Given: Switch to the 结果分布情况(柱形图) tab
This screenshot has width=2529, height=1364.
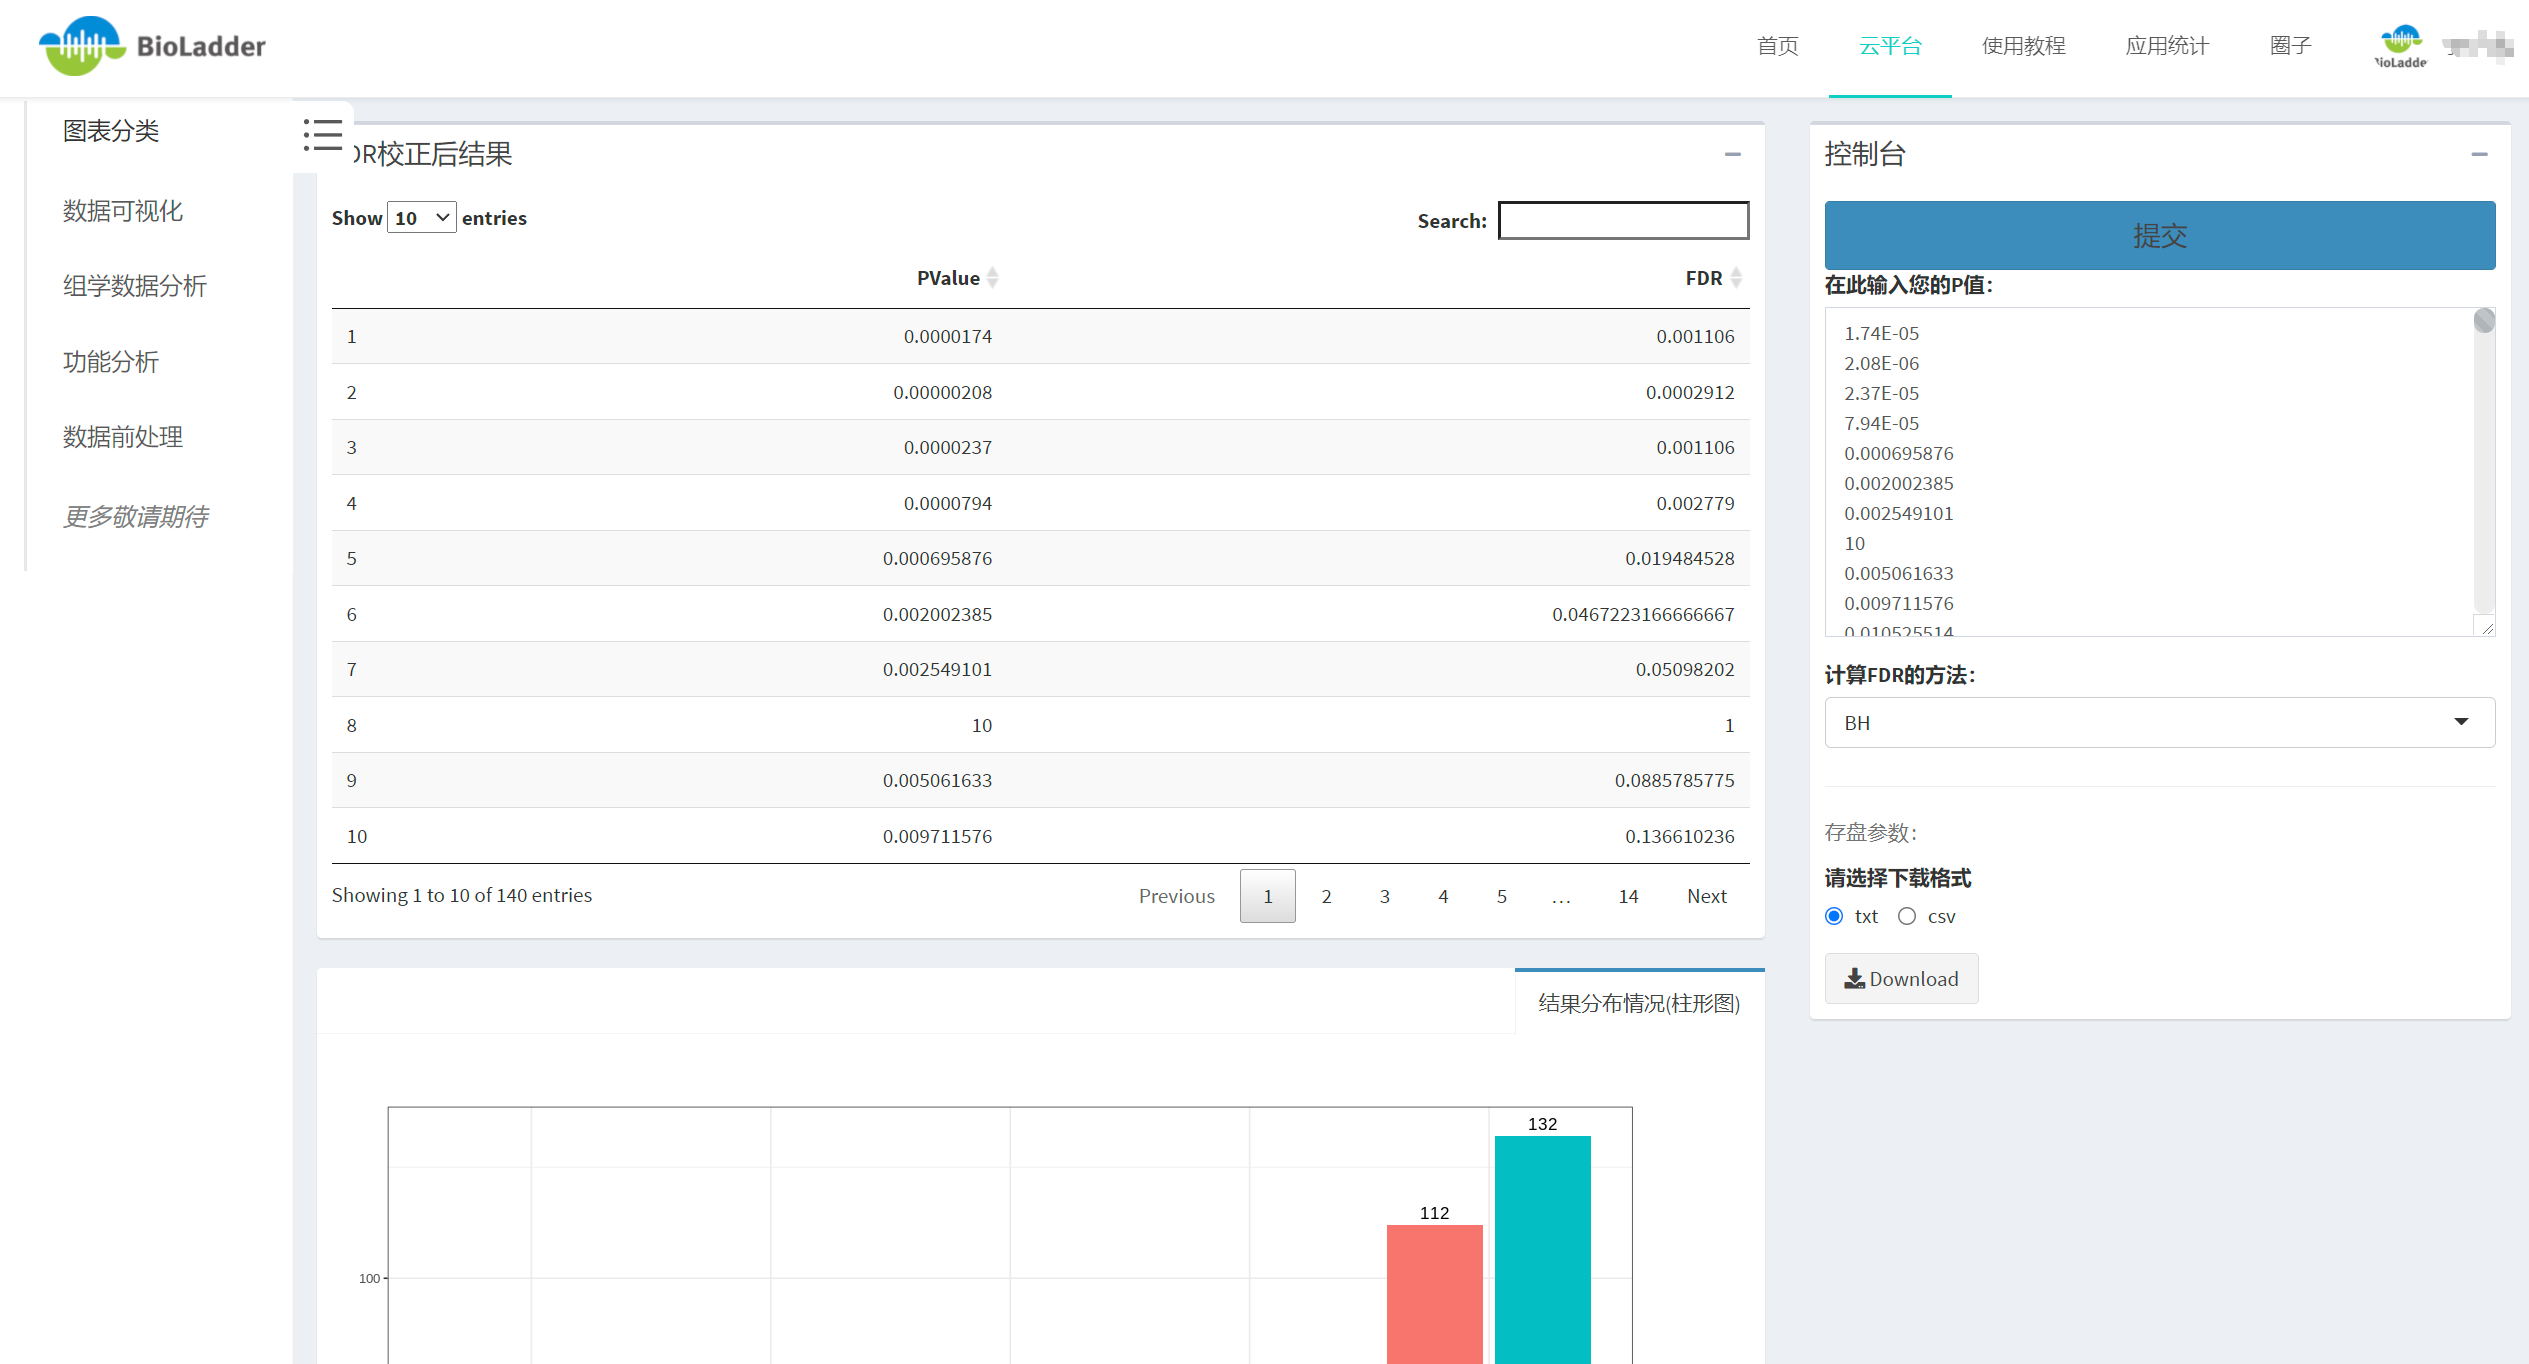Looking at the screenshot, I should tap(1638, 1003).
